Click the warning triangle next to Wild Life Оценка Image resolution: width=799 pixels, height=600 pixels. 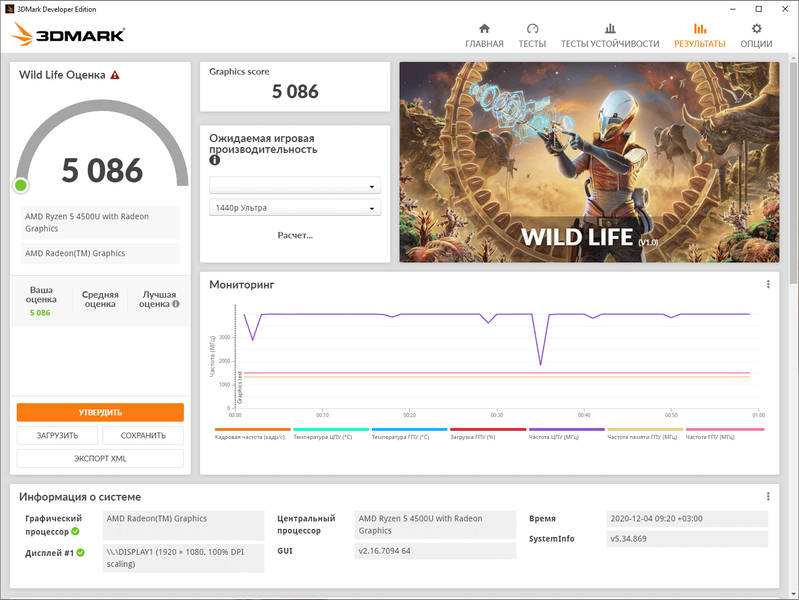coord(115,75)
